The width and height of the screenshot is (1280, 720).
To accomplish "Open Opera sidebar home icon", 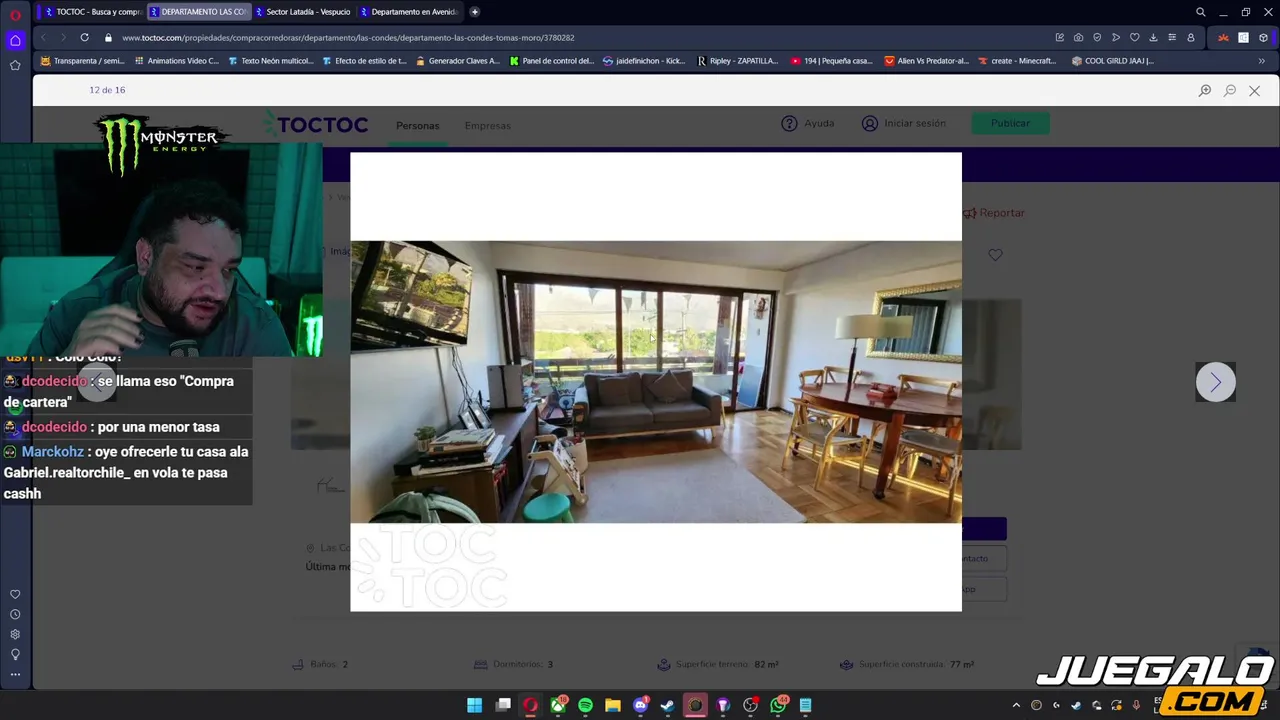I will [15, 40].
